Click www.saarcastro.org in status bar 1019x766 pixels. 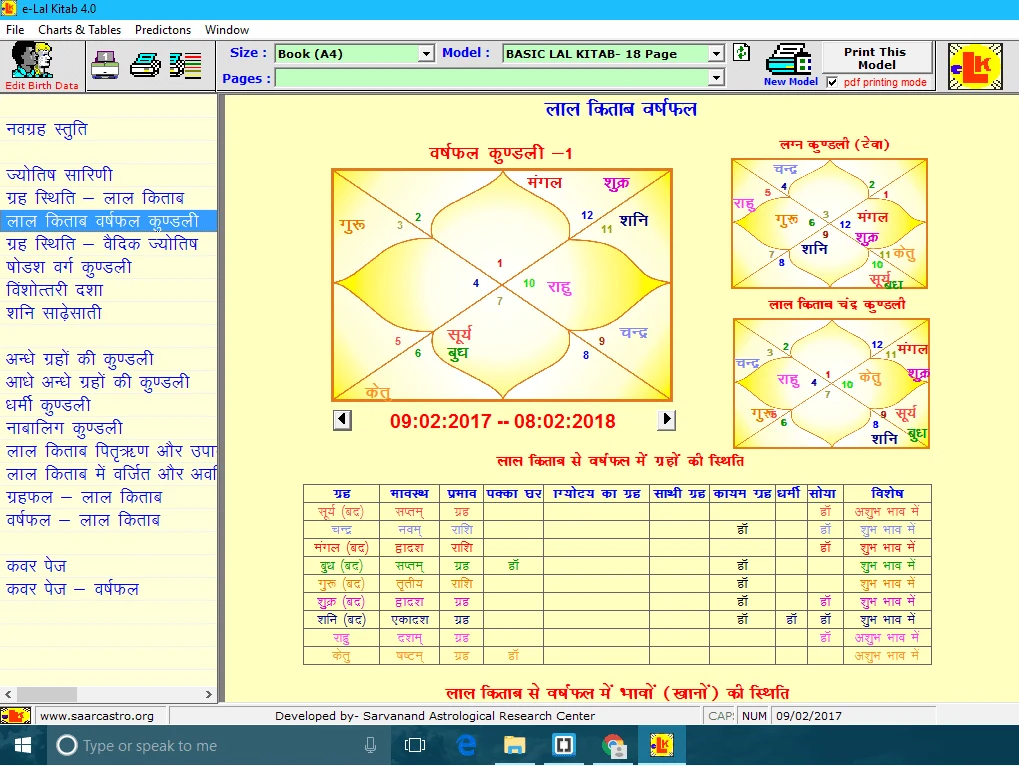(97, 716)
